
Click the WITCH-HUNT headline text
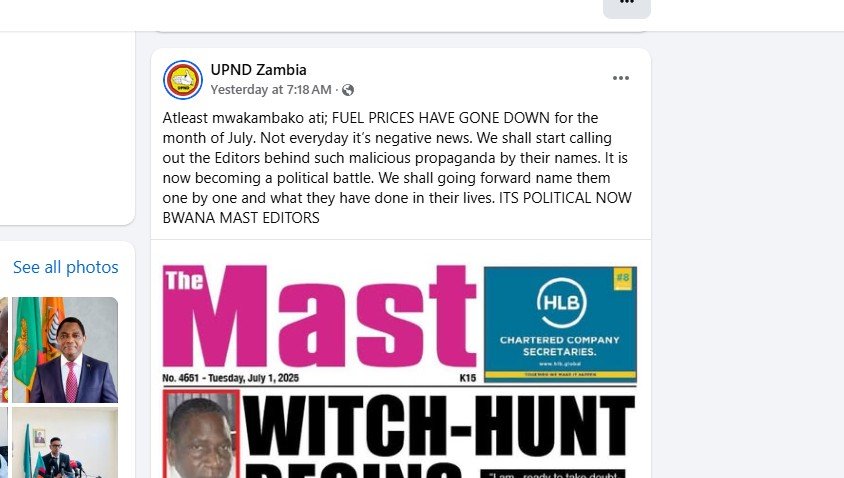coord(438,426)
